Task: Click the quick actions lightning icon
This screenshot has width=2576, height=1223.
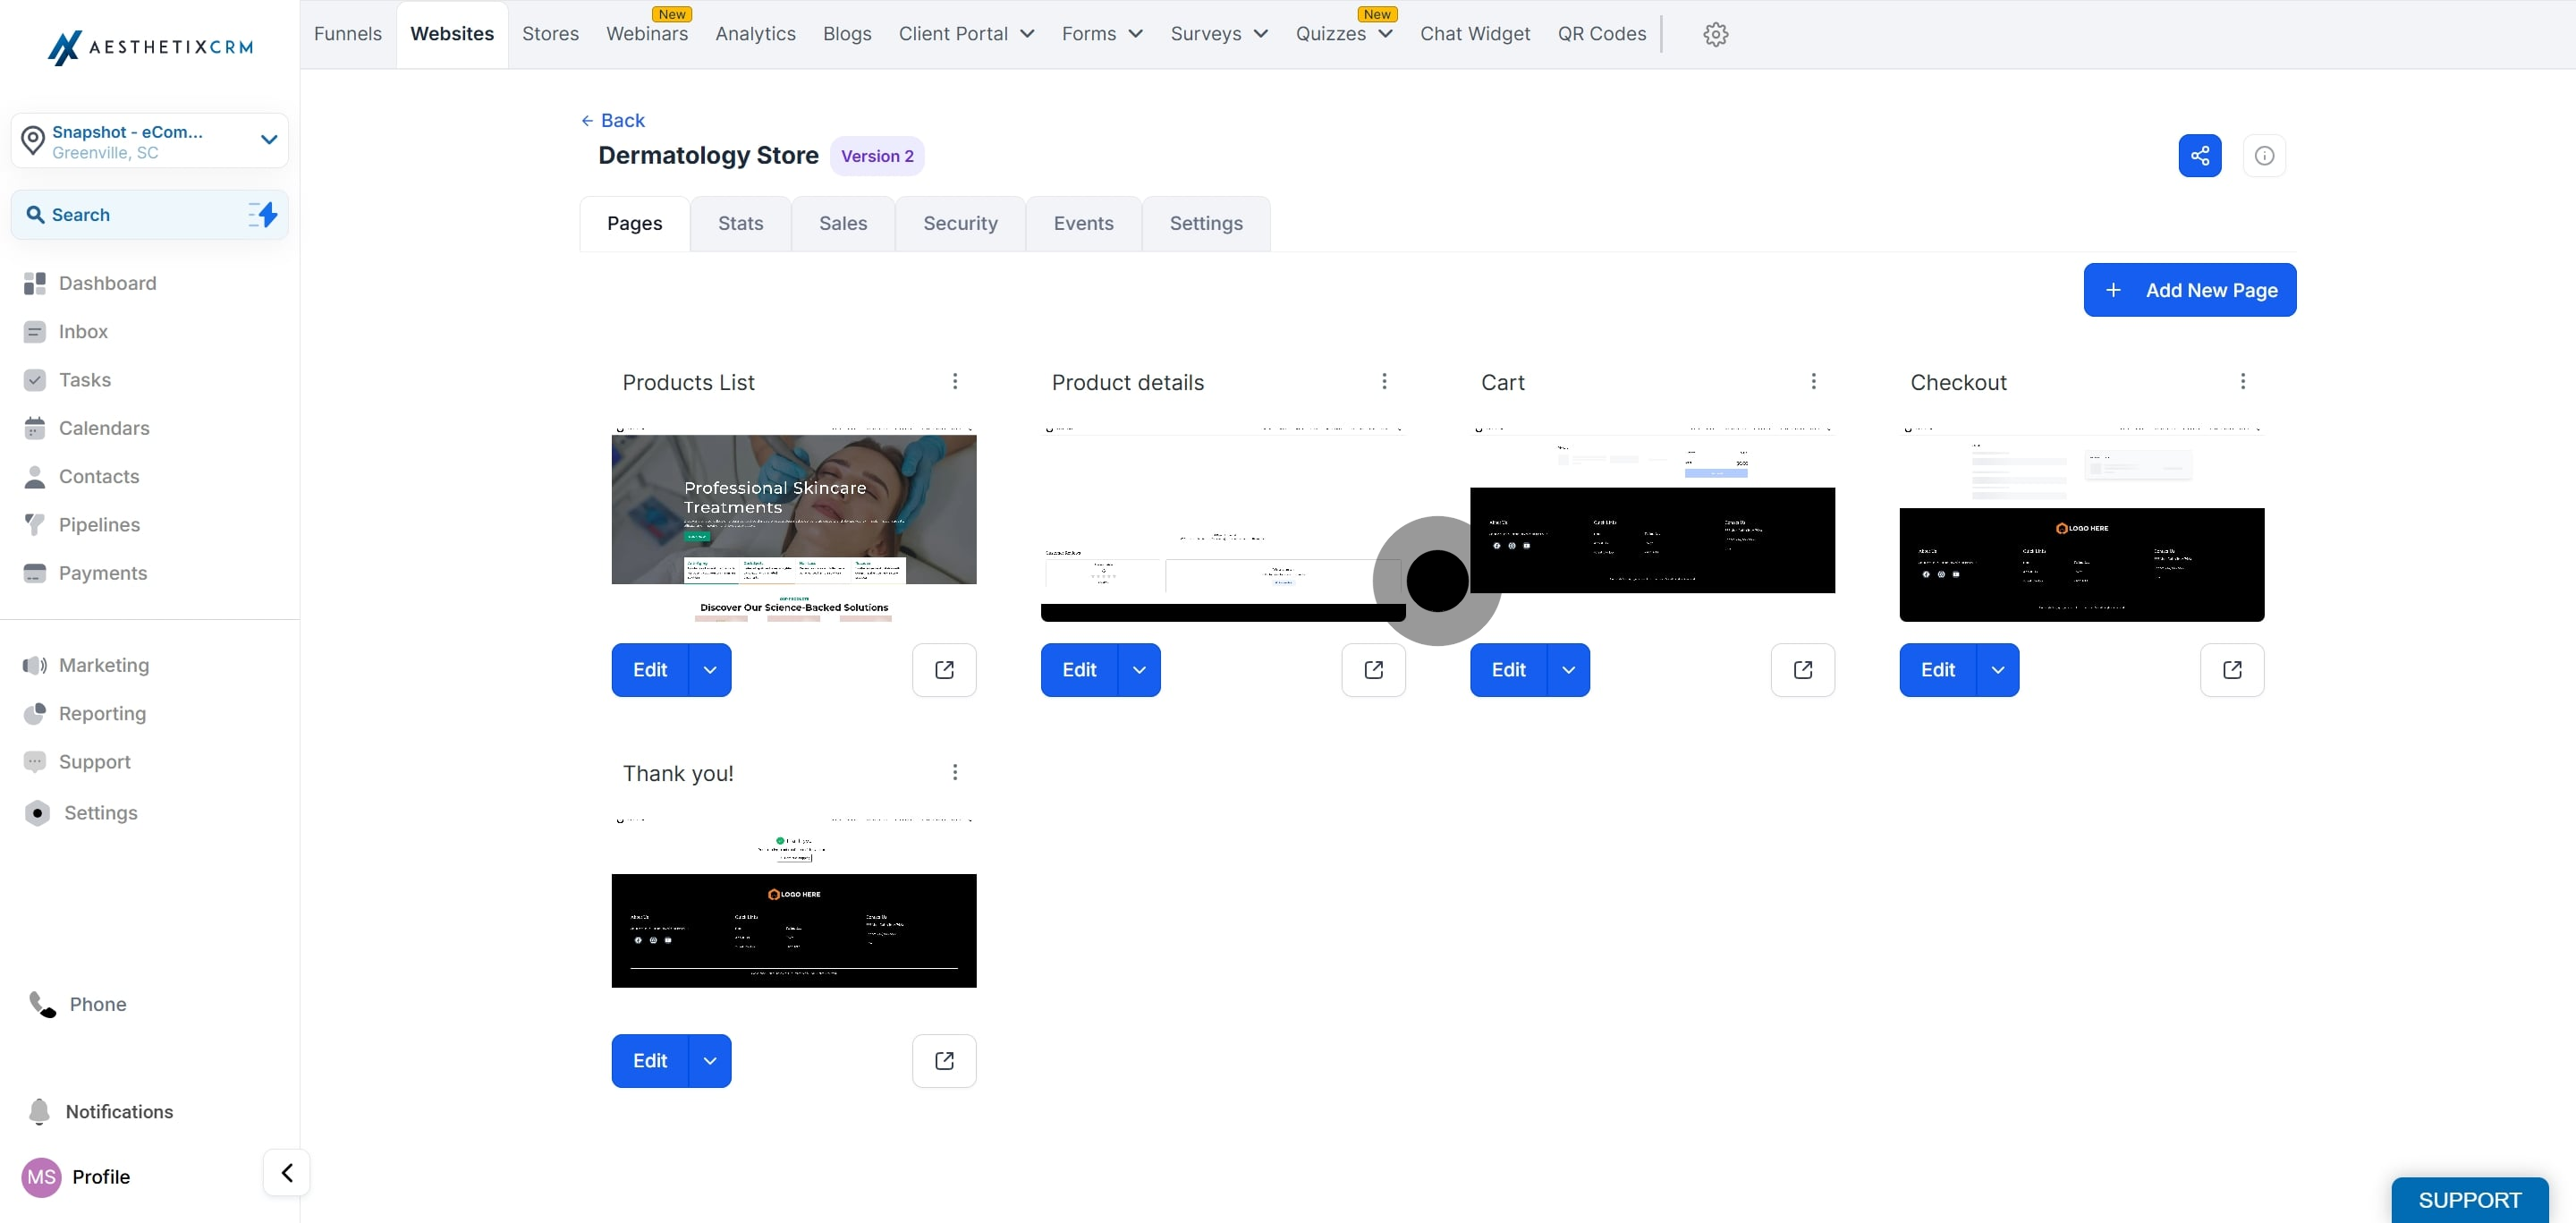Action: coord(263,214)
